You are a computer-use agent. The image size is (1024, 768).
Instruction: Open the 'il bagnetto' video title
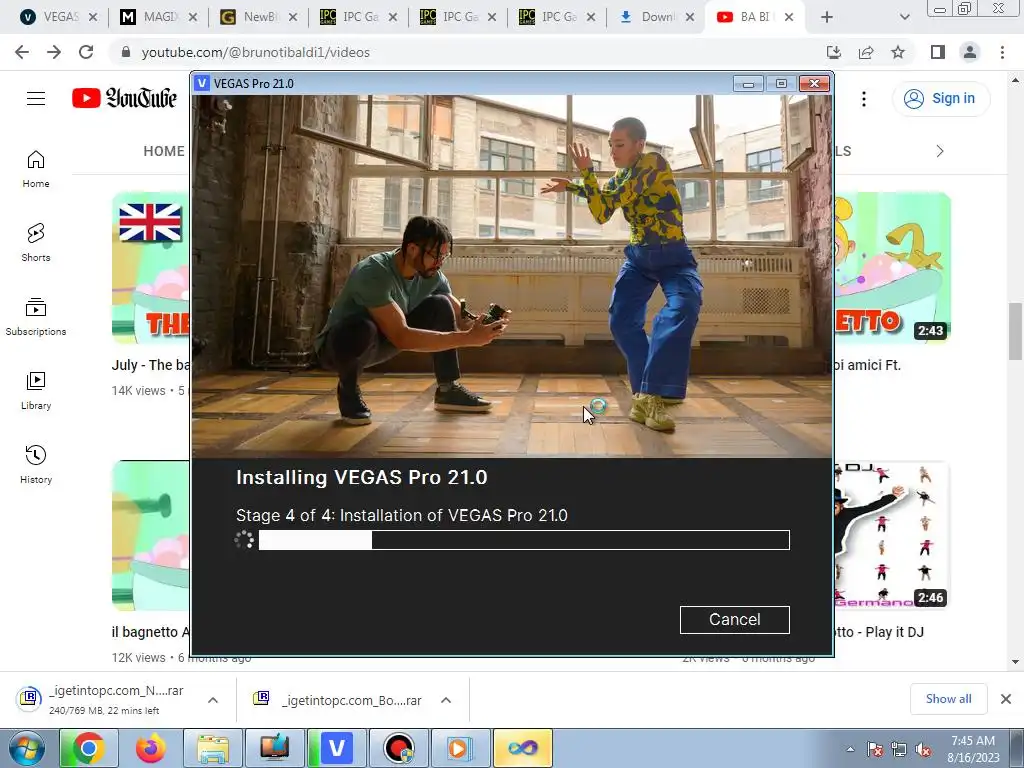[x=151, y=632]
